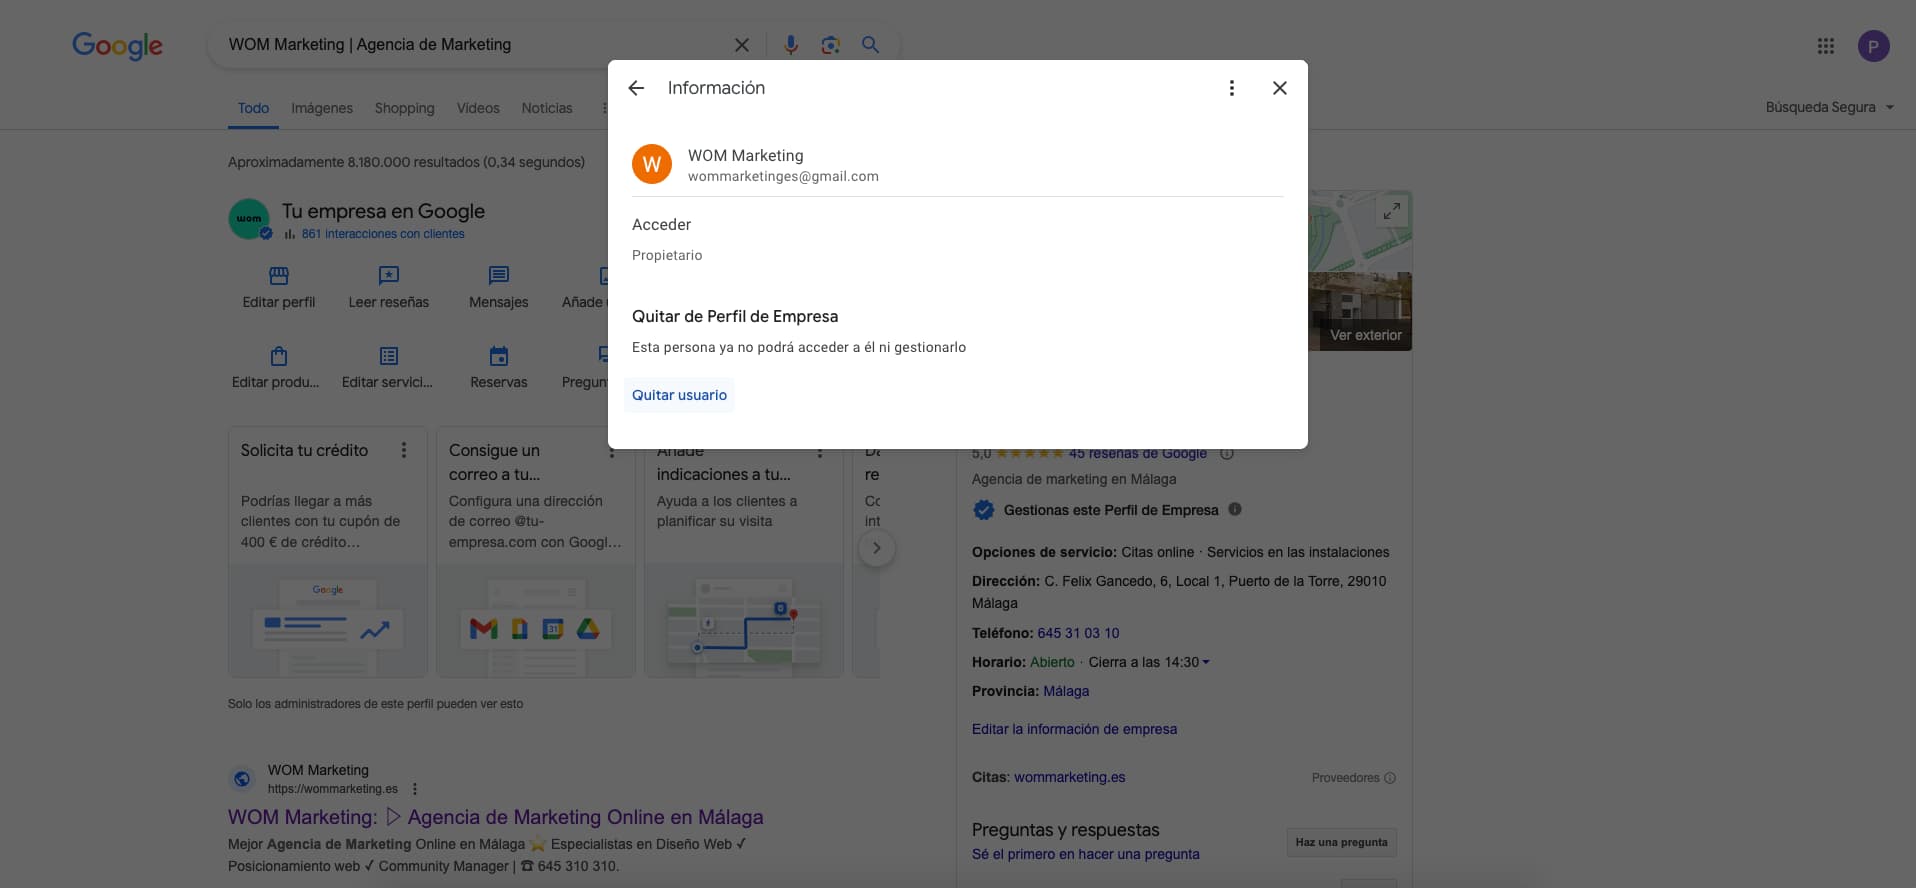Click info icon next to reviews count
Viewport: 1916px width, 888px height.
(1227, 454)
